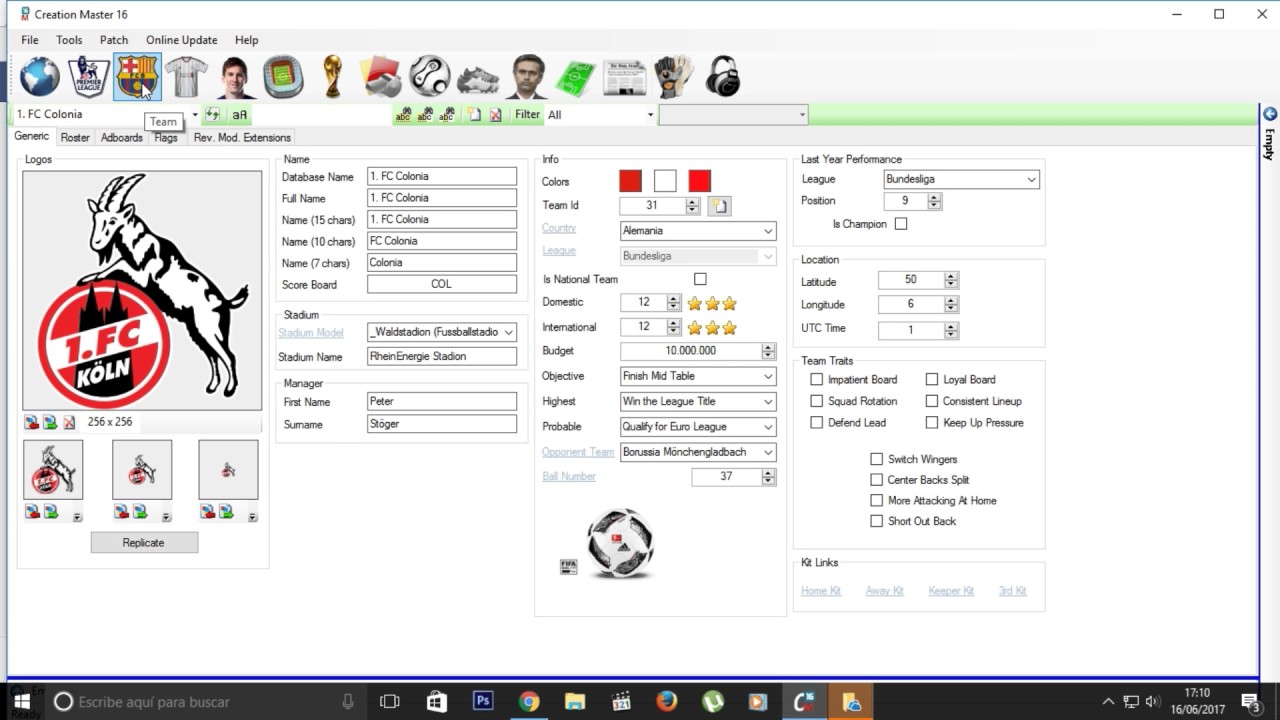Screen dimensions: 1280x720
Task: Open the Headphones audio icon
Action: click(x=723, y=77)
